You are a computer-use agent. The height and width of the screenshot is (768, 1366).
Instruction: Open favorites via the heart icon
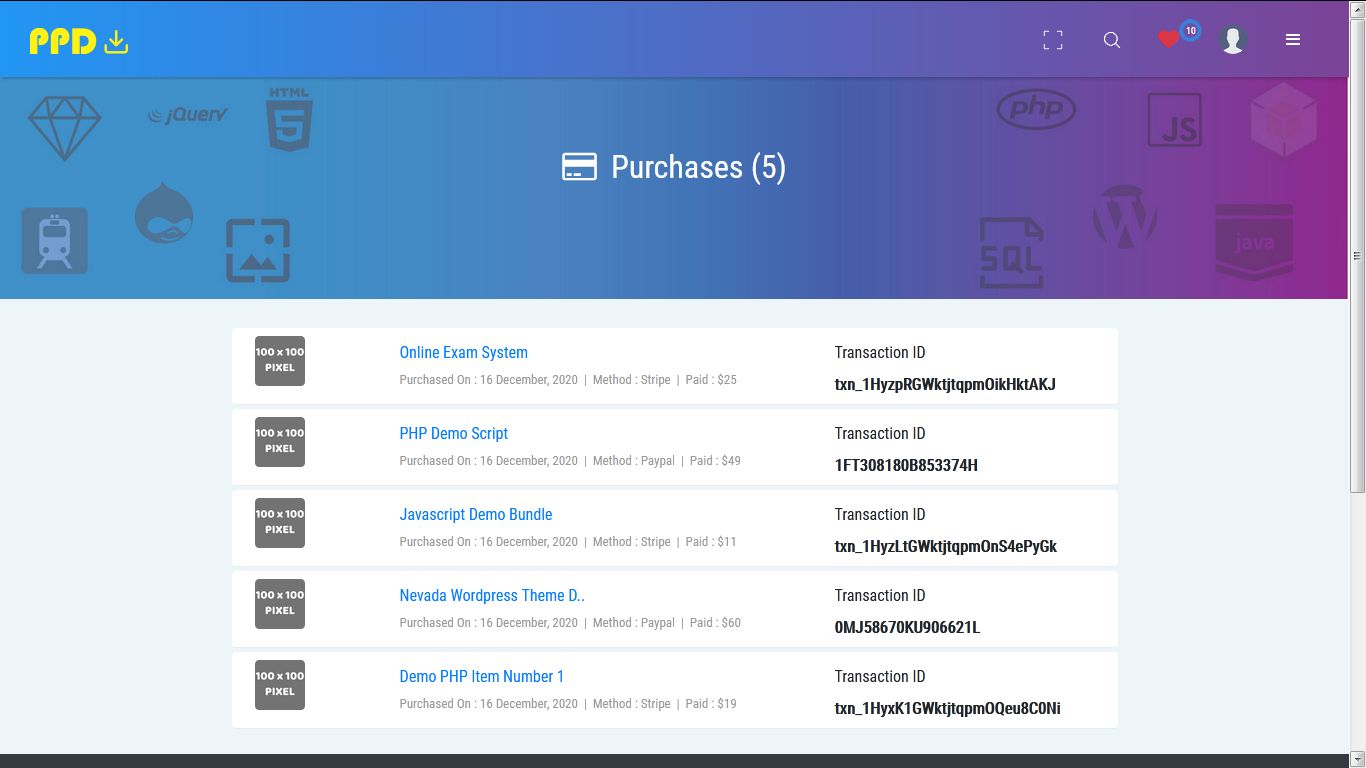[x=1167, y=39]
